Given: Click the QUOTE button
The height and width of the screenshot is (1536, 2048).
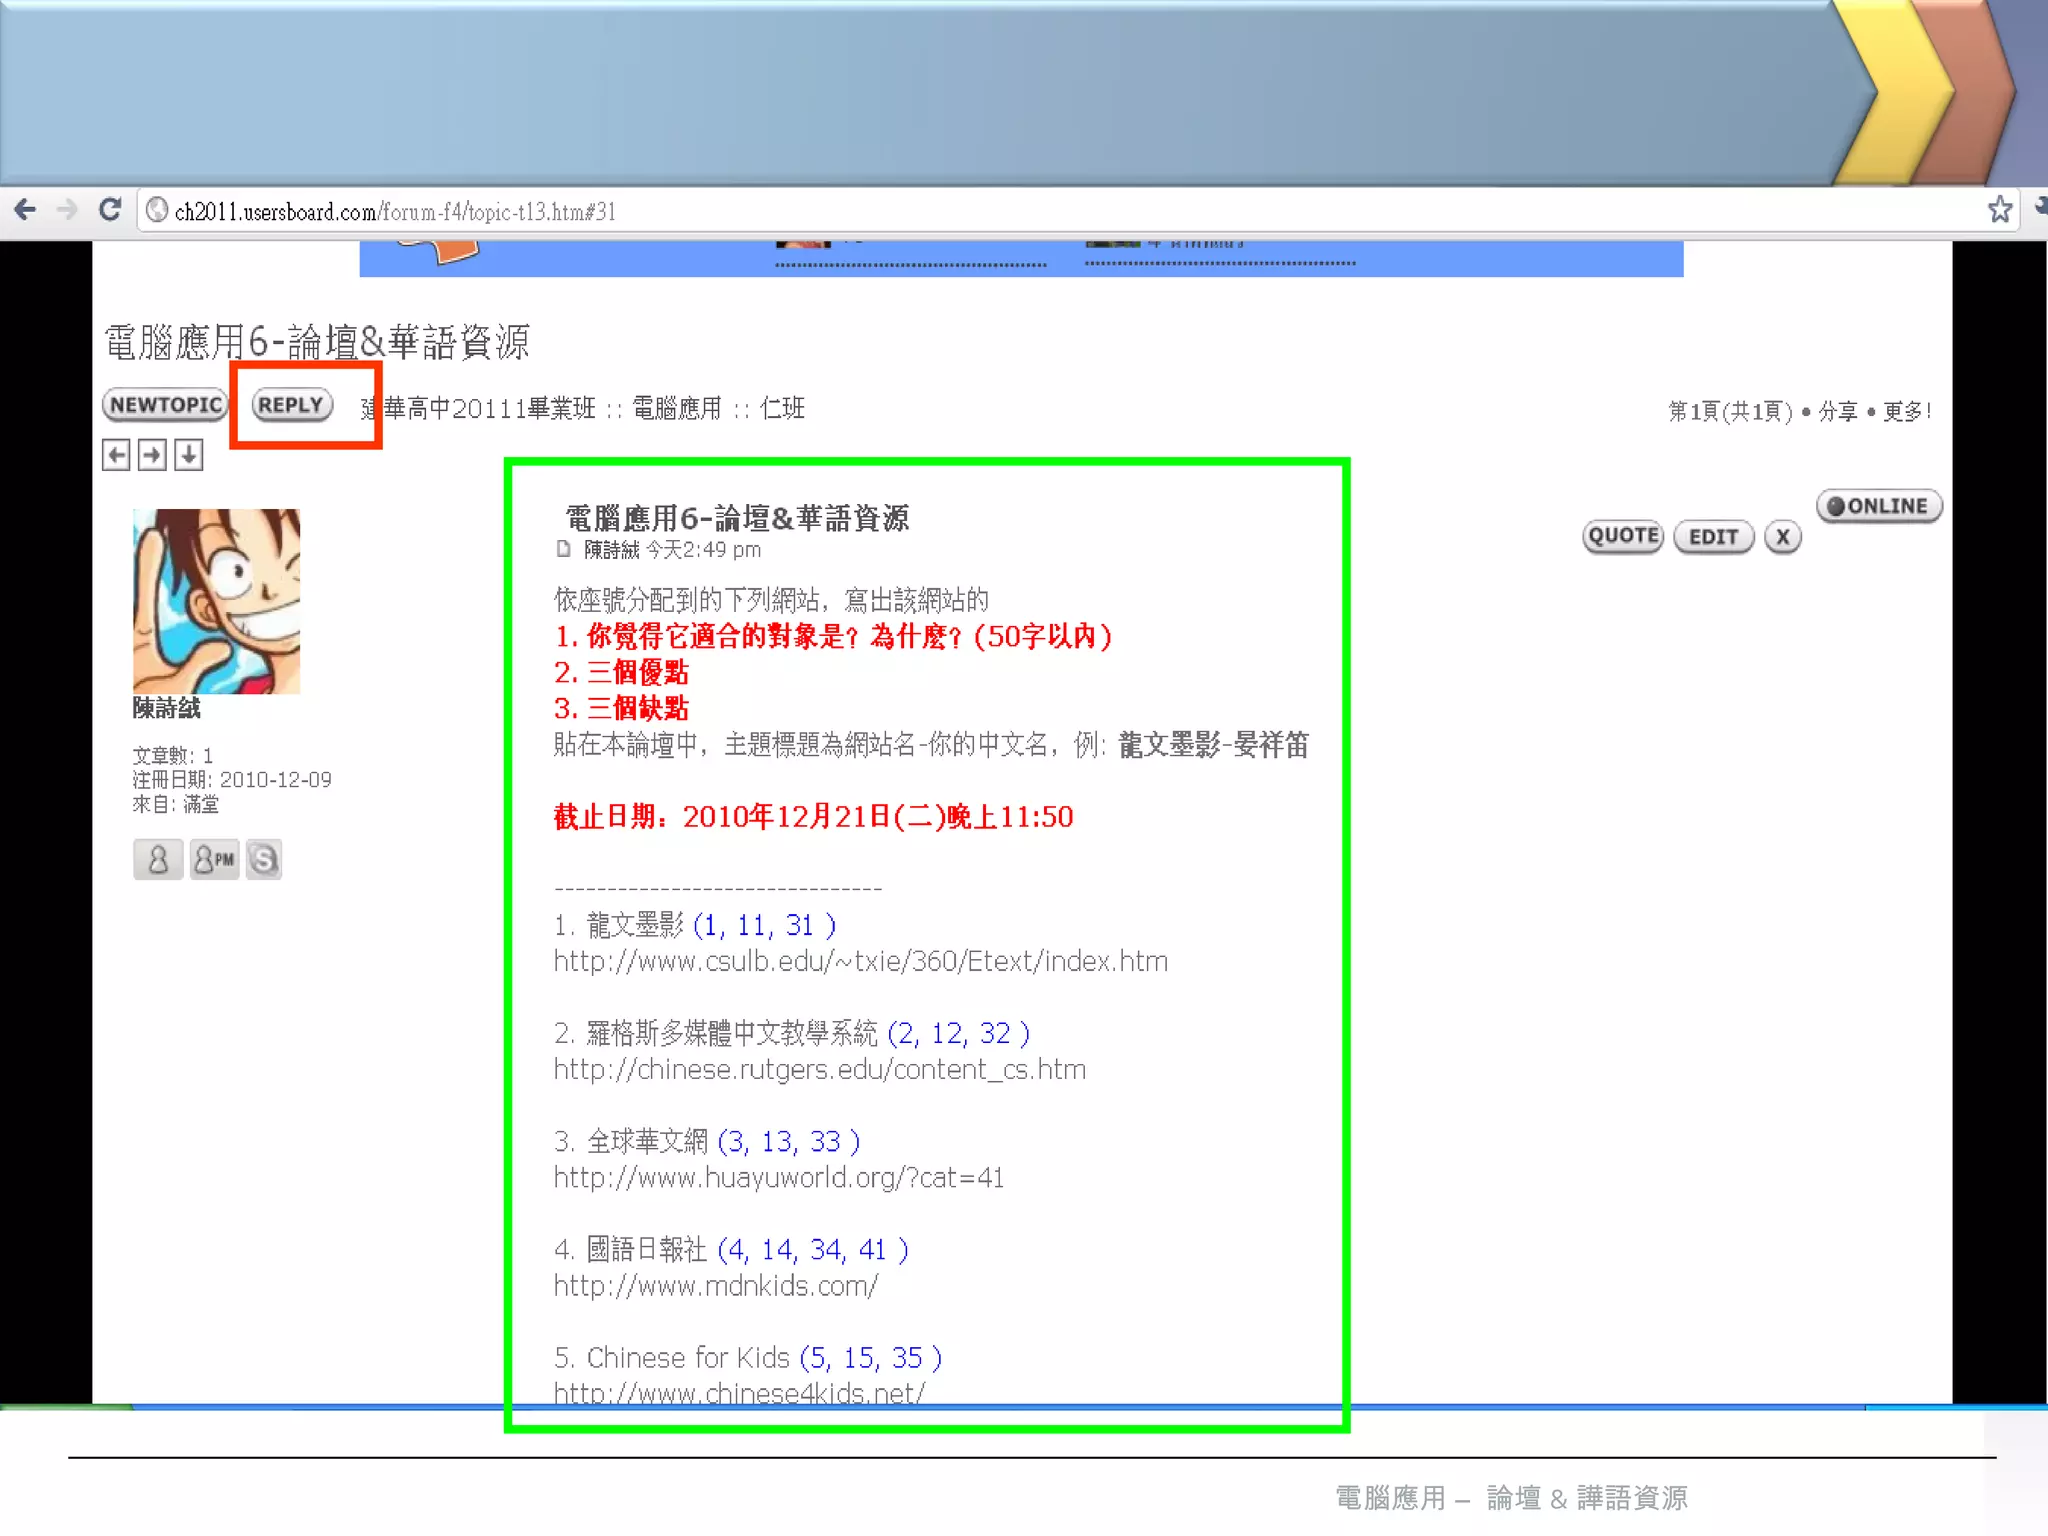Looking at the screenshot, I should [x=1623, y=536].
